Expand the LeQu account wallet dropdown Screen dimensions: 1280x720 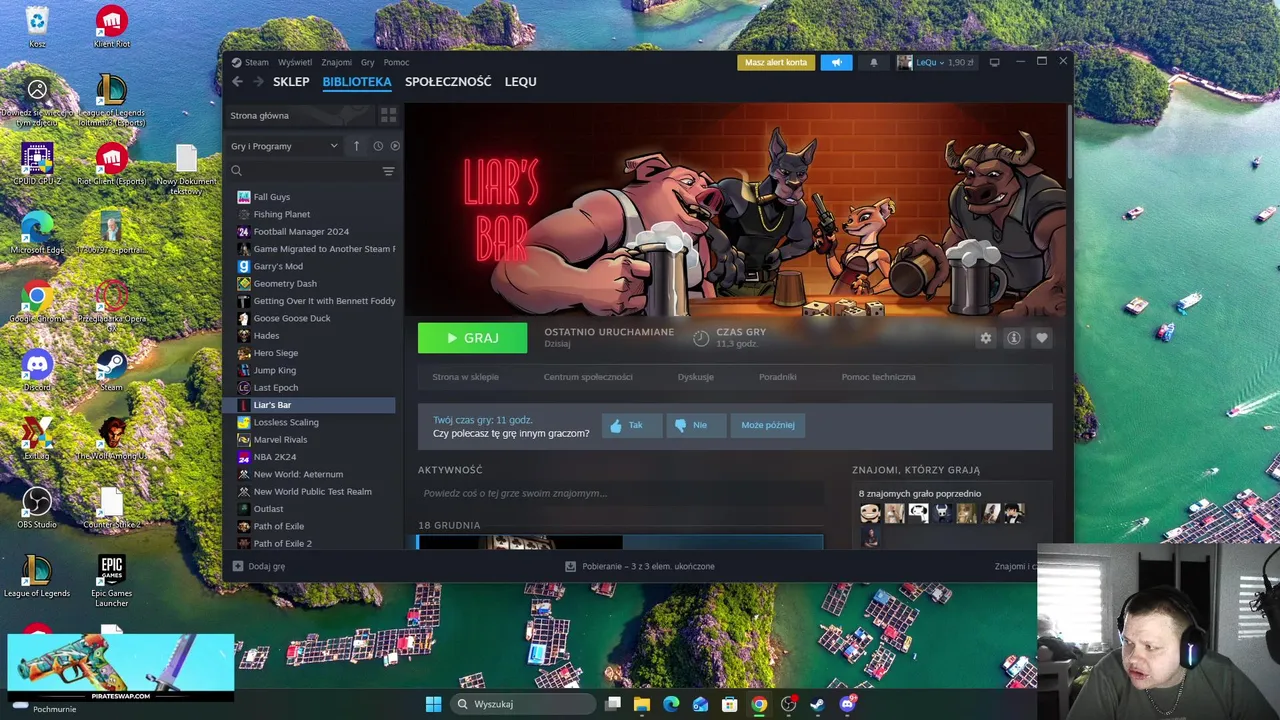tap(944, 62)
